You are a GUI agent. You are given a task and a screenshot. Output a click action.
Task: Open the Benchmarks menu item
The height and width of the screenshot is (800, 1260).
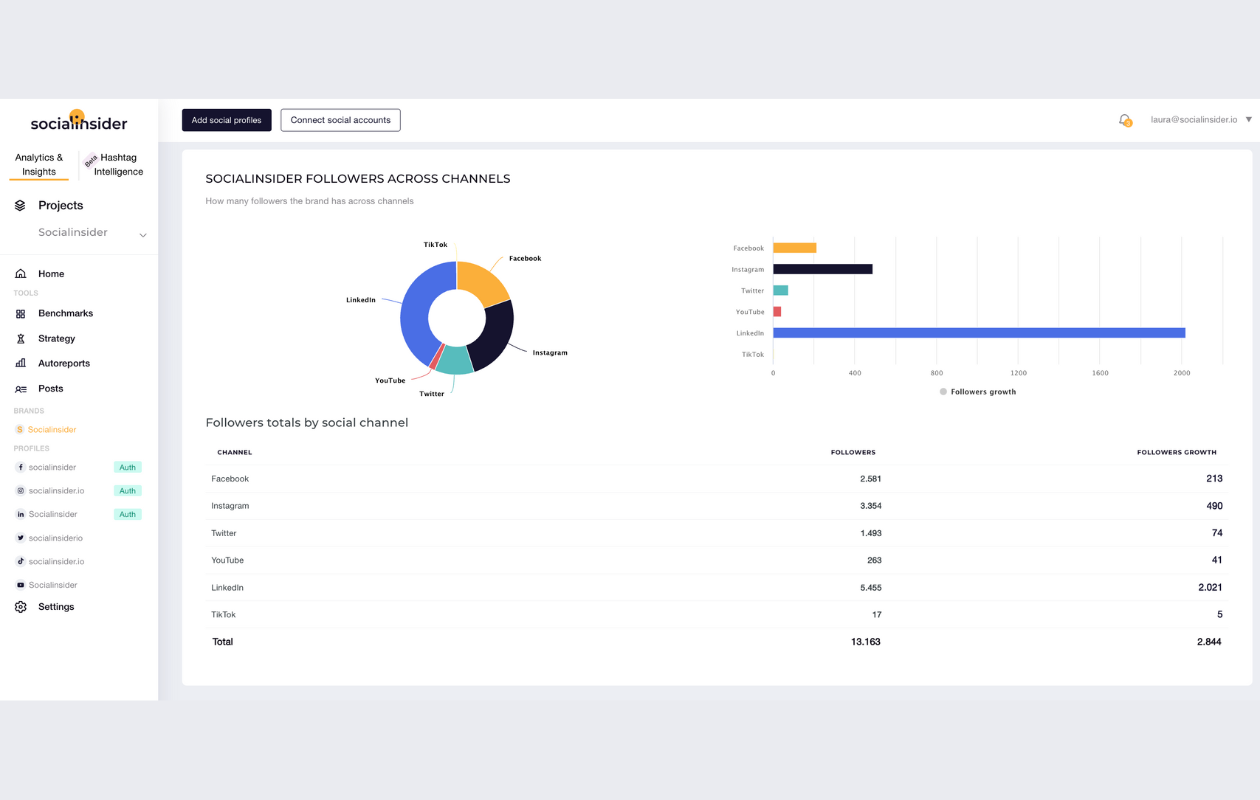tap(65, 314)
